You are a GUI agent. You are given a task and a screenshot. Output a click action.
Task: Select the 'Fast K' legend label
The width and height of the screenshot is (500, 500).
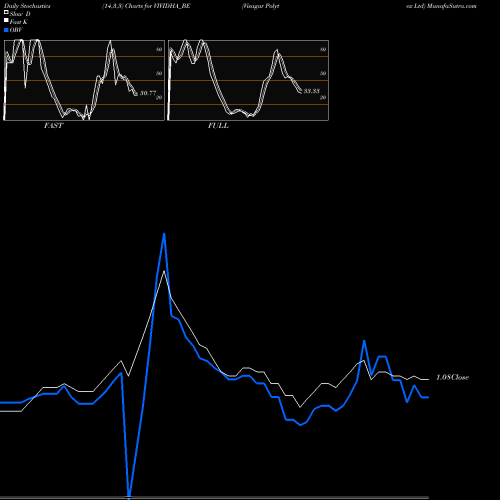tap(19, 22)
